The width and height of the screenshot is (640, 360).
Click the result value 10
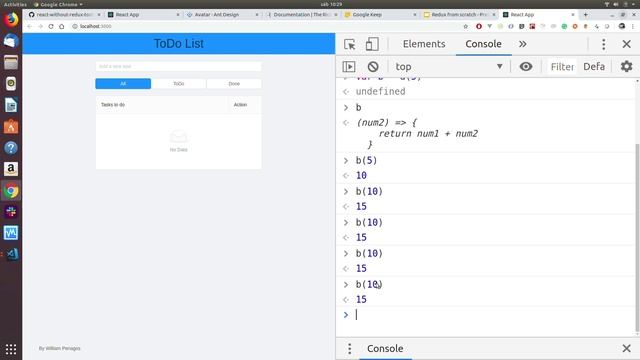point(361,176)
